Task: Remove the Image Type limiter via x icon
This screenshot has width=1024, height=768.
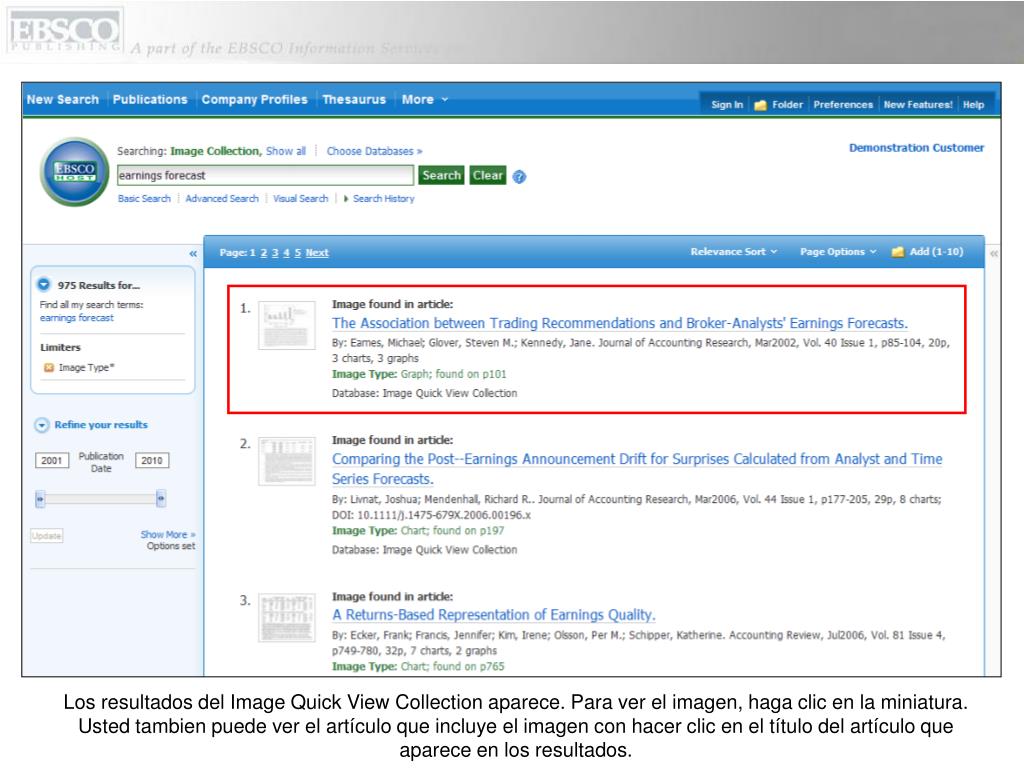Action: (48, 368)
